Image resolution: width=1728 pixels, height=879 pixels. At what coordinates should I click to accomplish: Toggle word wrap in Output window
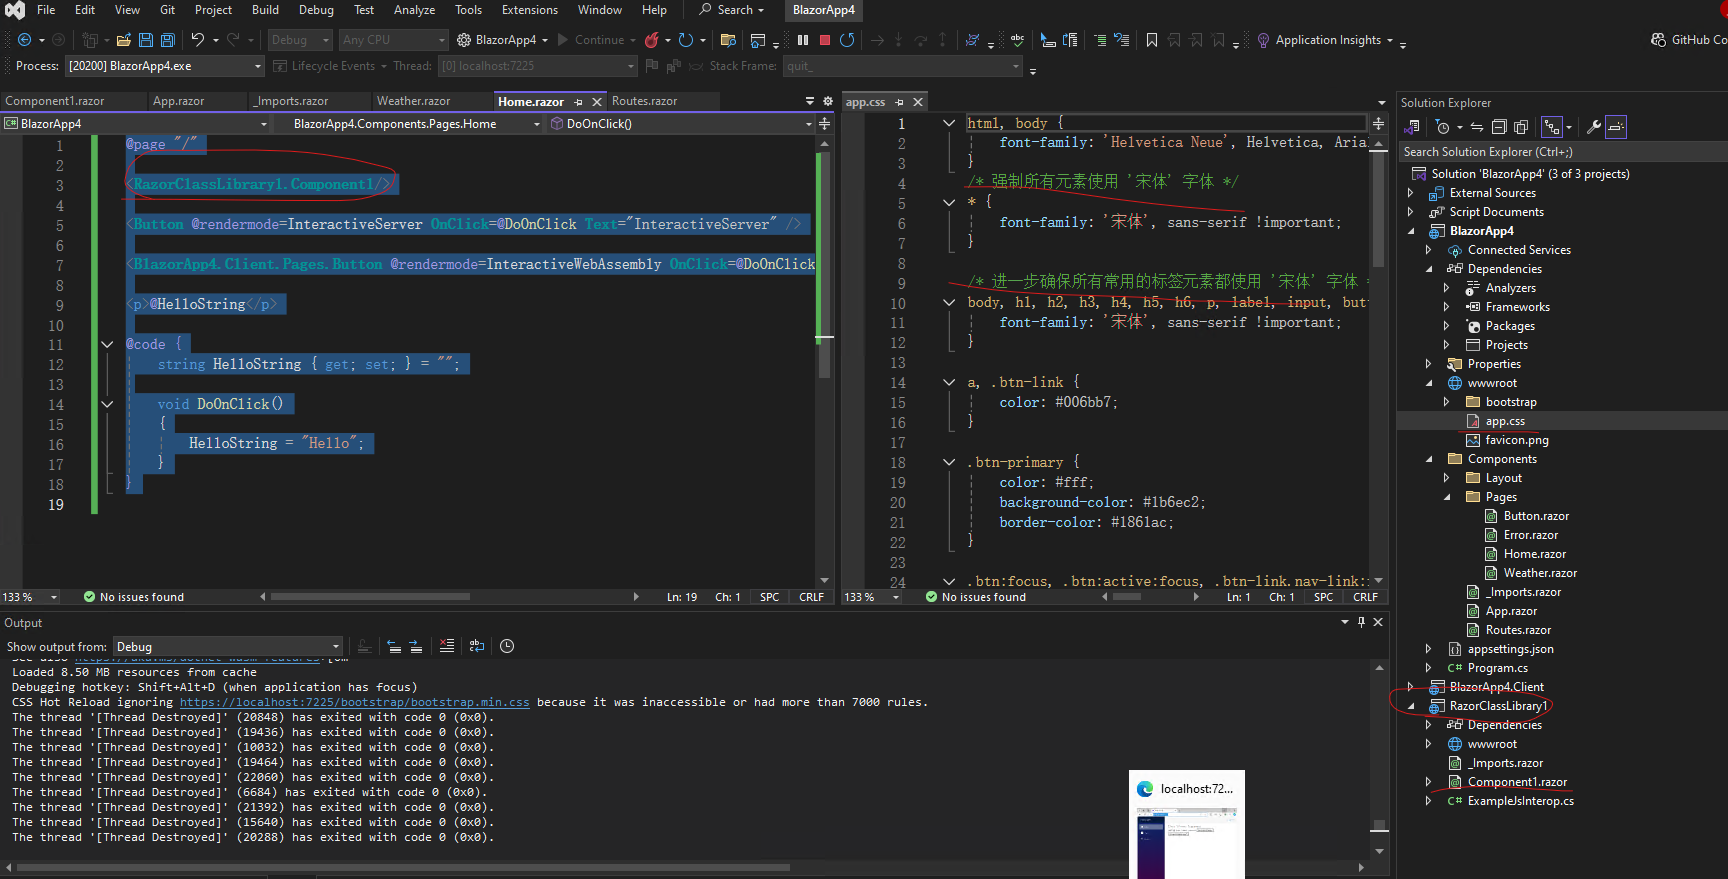coord(477,646)
